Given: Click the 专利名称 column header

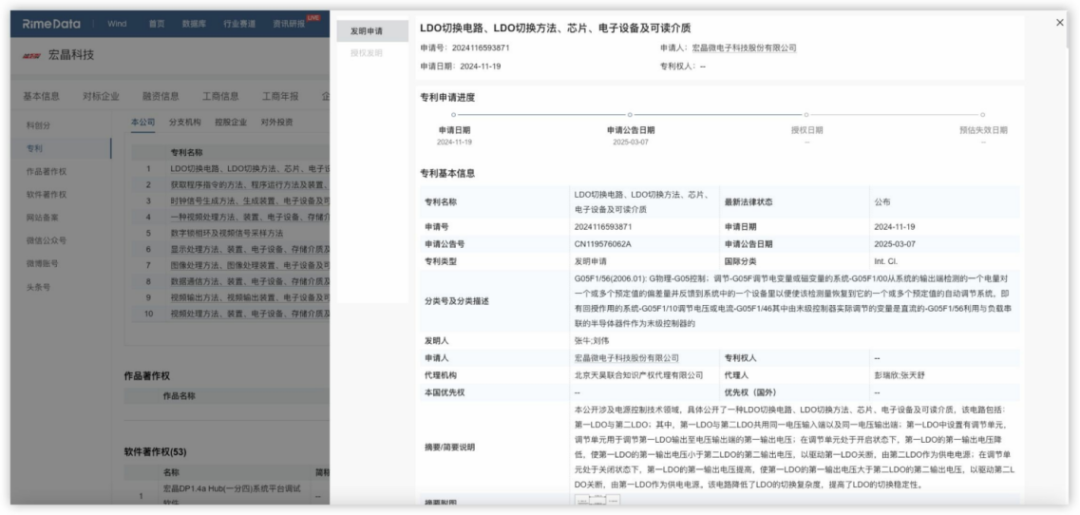Looking at the screenshot, I should (186, 152).
